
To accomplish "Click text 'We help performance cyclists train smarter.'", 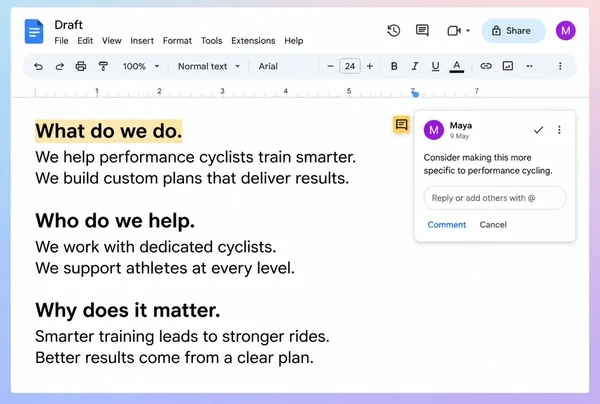I will point(196,157).
